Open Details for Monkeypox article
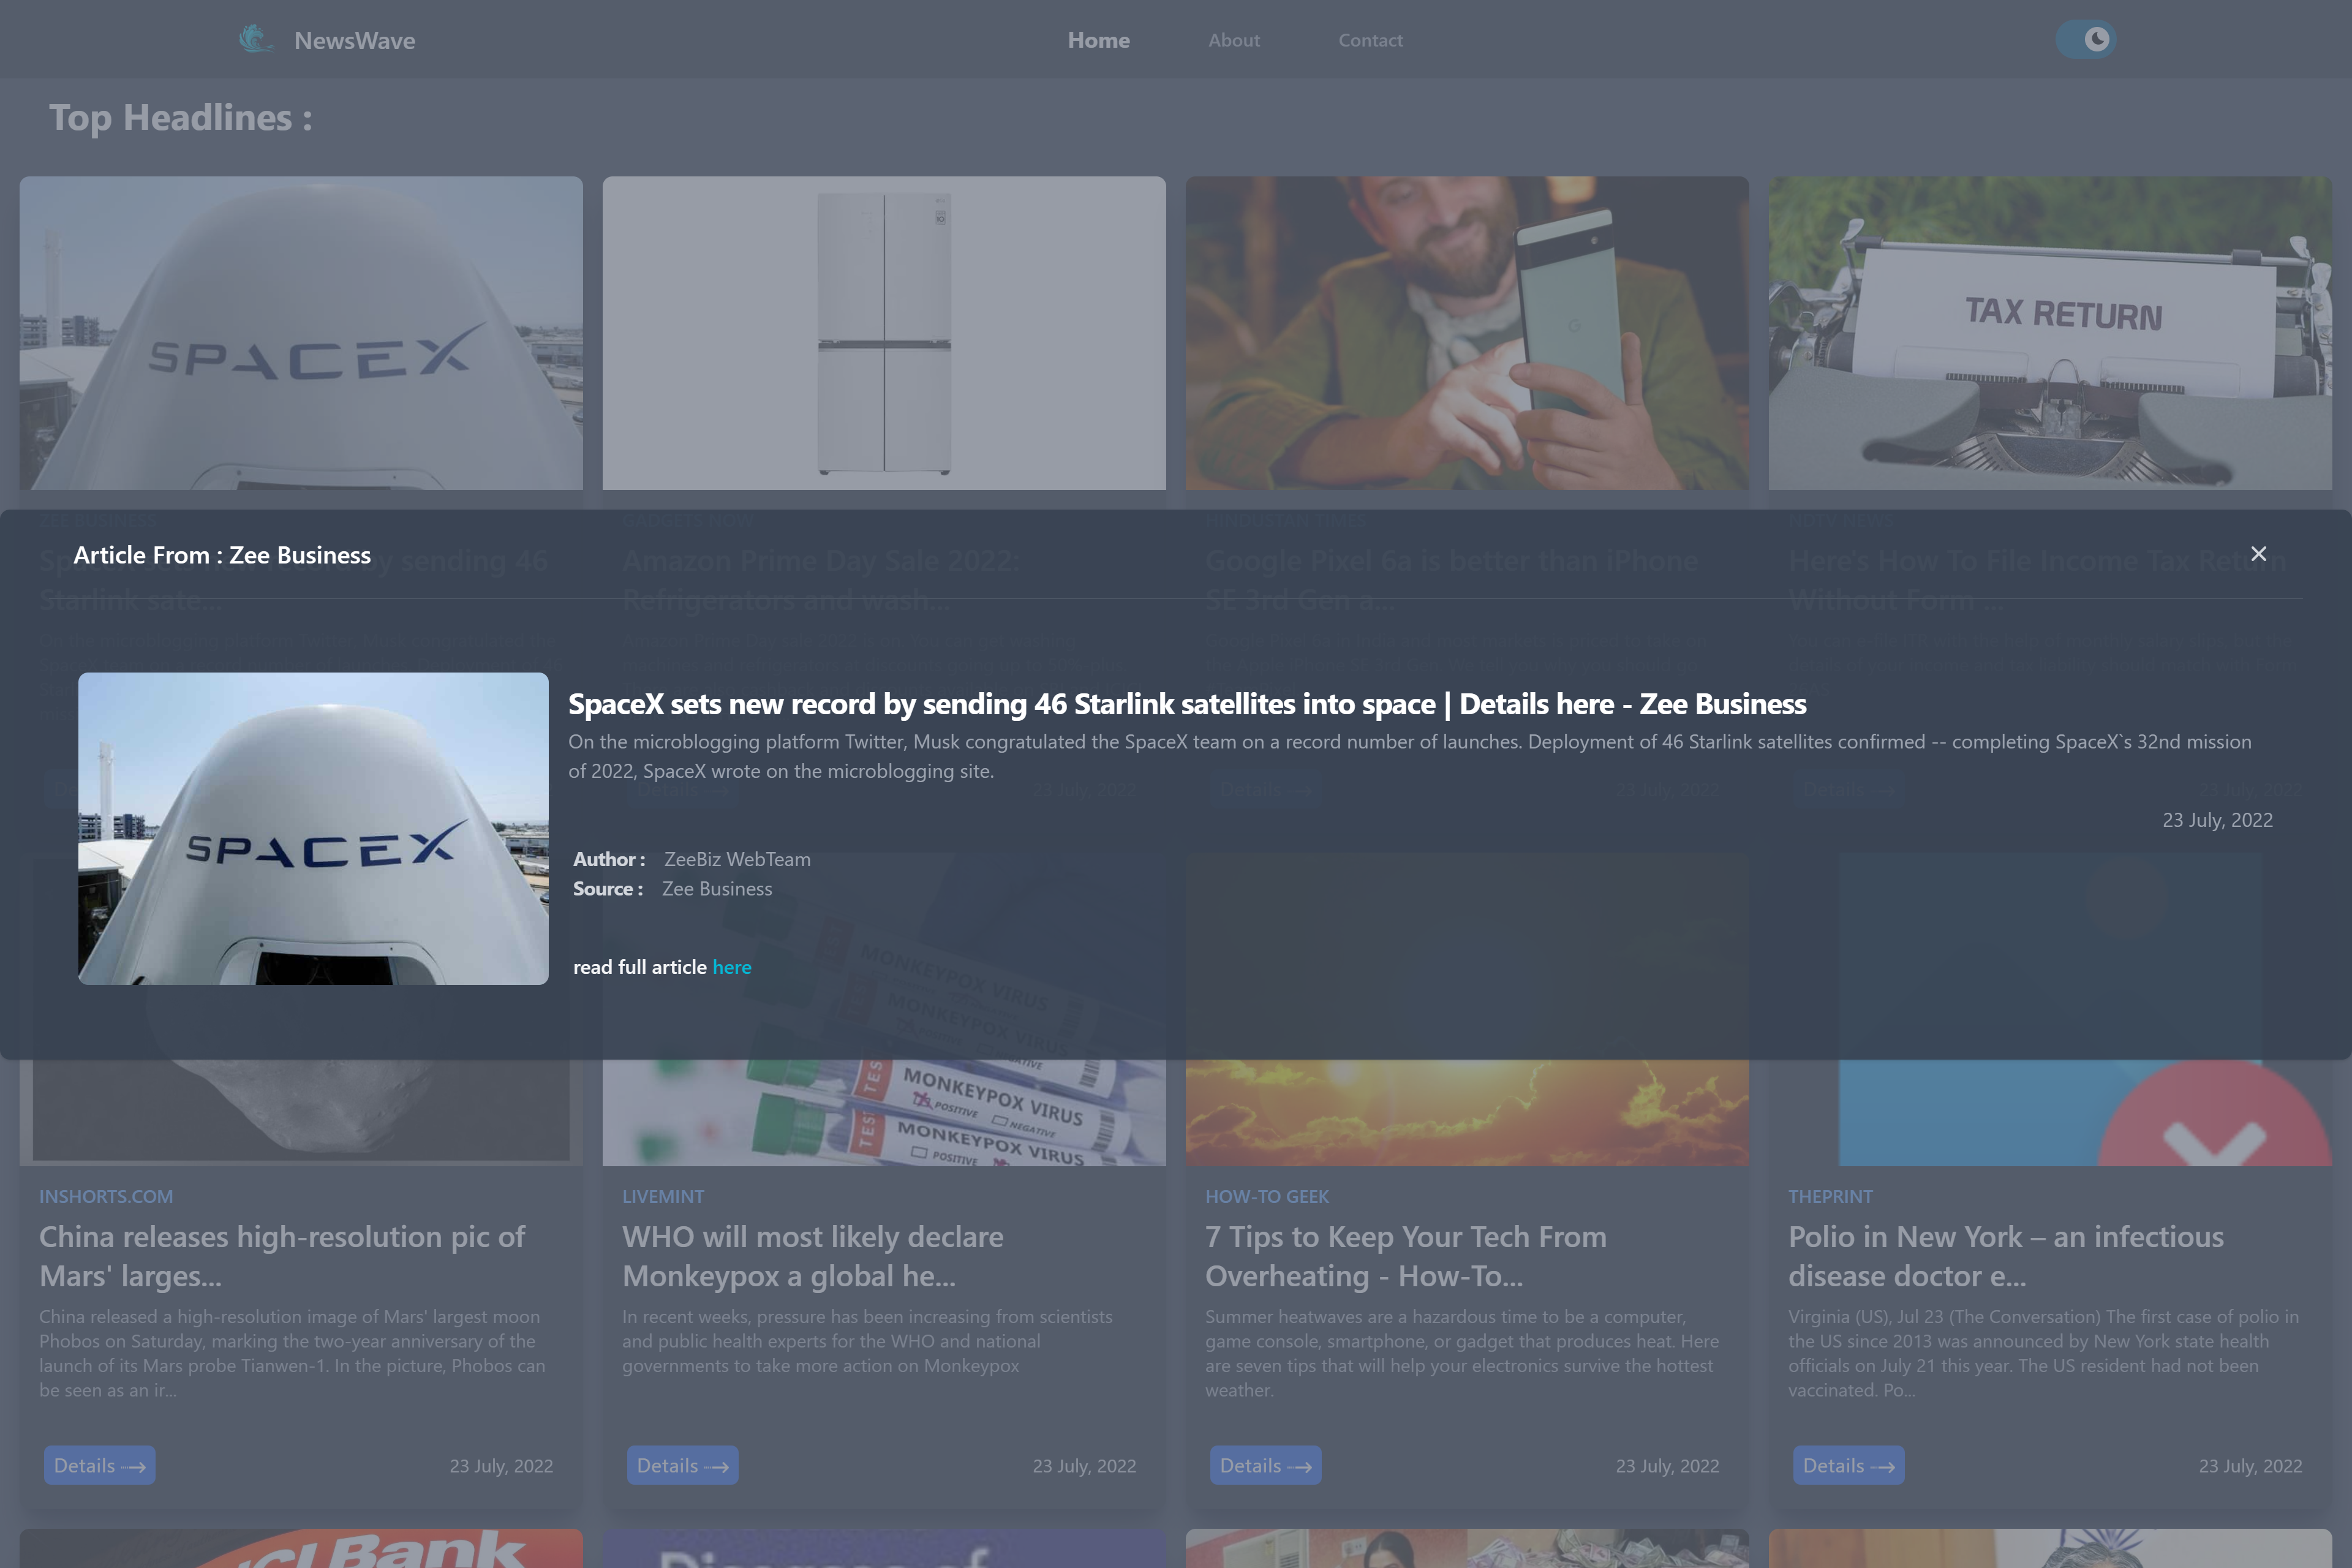The image size is (2352, 1568). (682, 1465)
